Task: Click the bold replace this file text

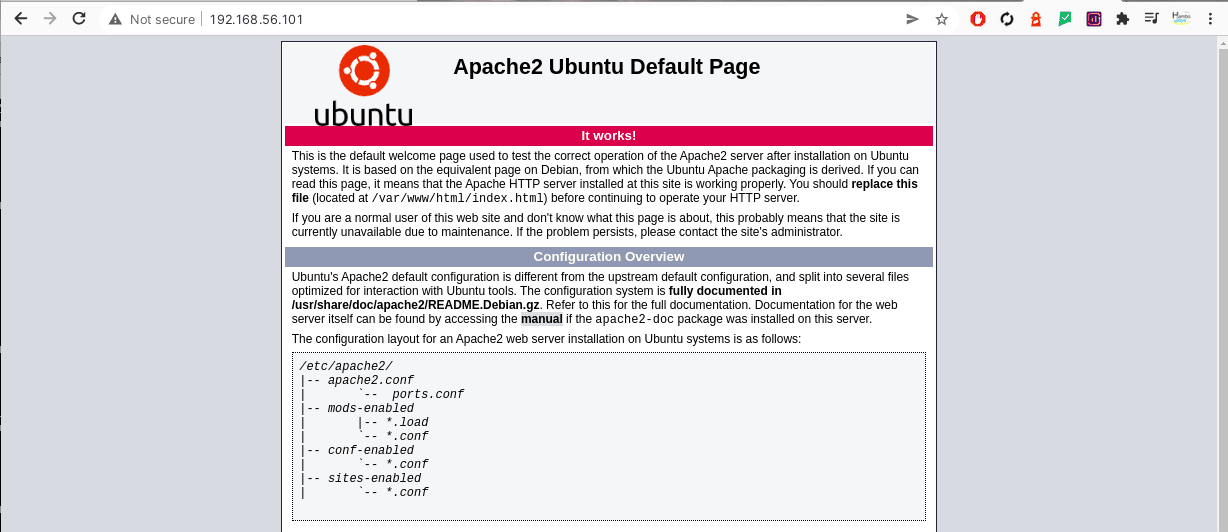Action: 605,191
